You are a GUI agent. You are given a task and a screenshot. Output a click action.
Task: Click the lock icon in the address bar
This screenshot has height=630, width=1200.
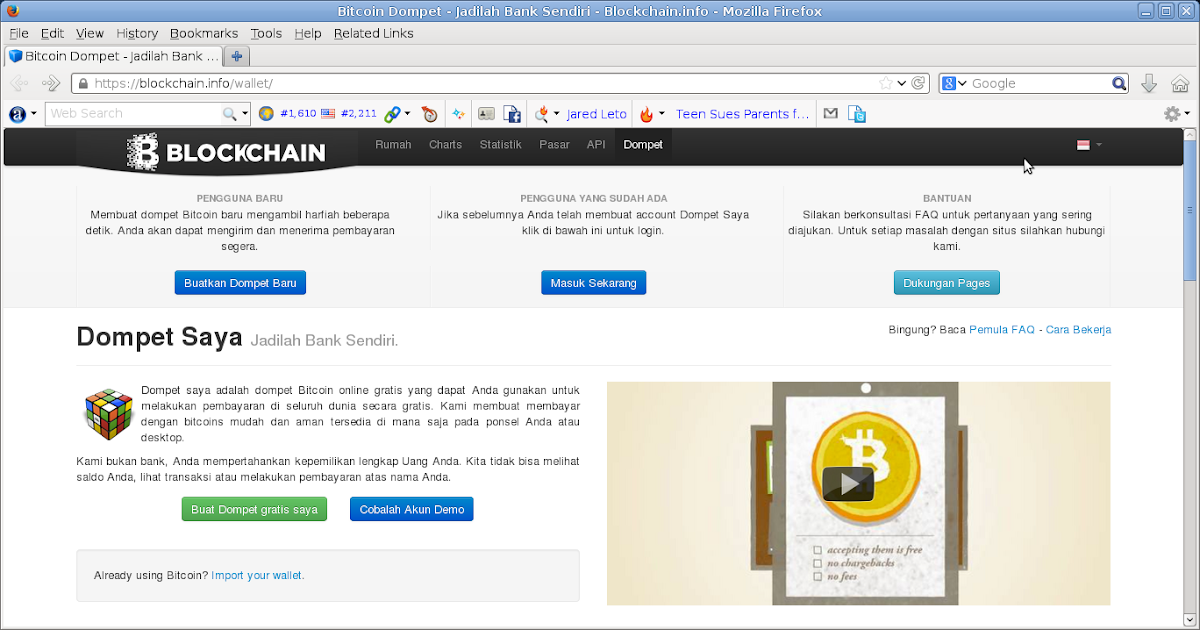(83, 84)
